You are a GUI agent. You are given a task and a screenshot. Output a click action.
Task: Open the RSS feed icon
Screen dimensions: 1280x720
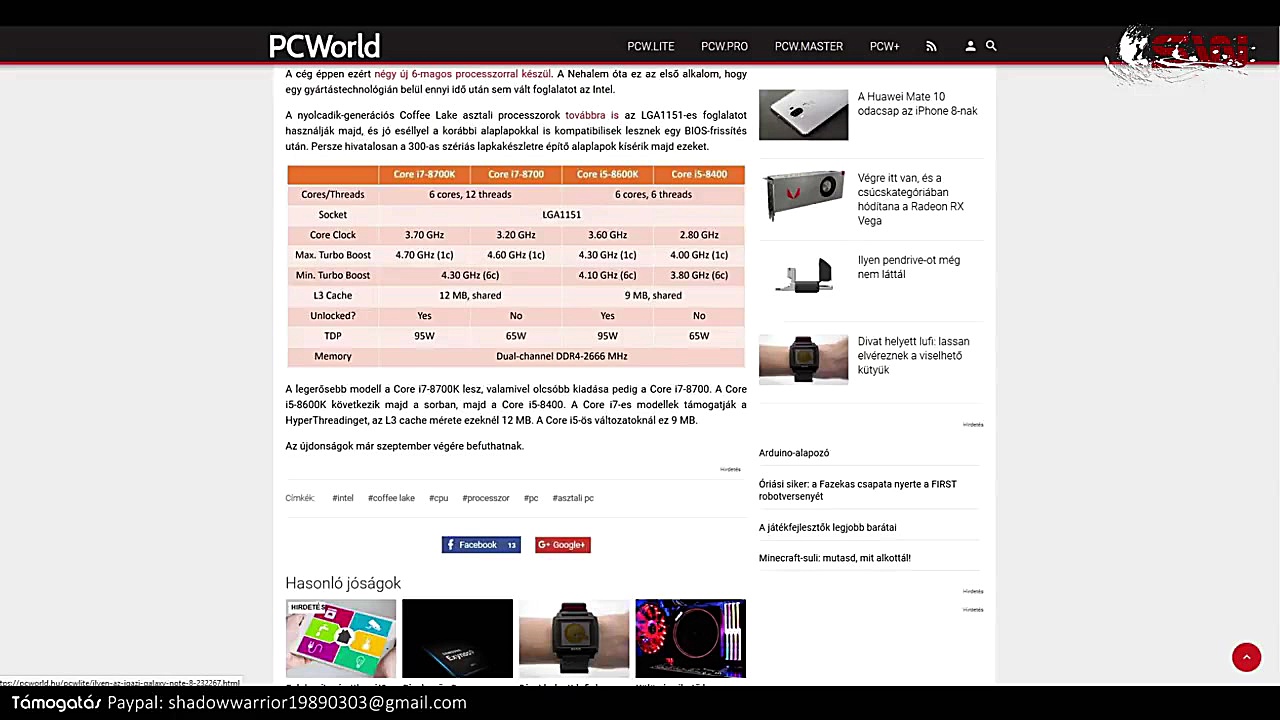[x=931, y=46]
